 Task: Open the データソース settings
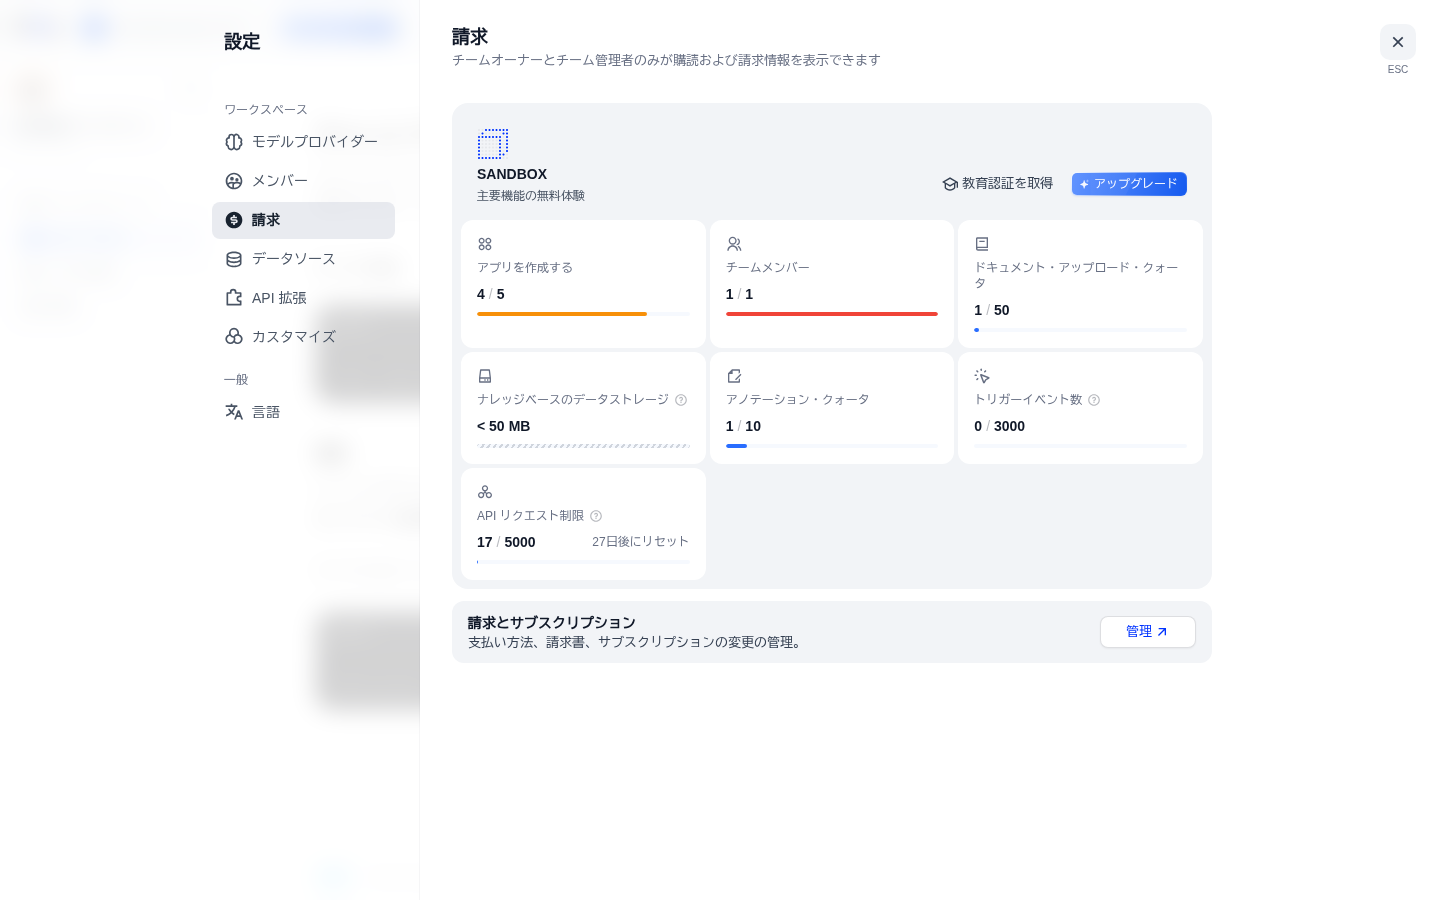pyautogui.click(x=303, y=259)
